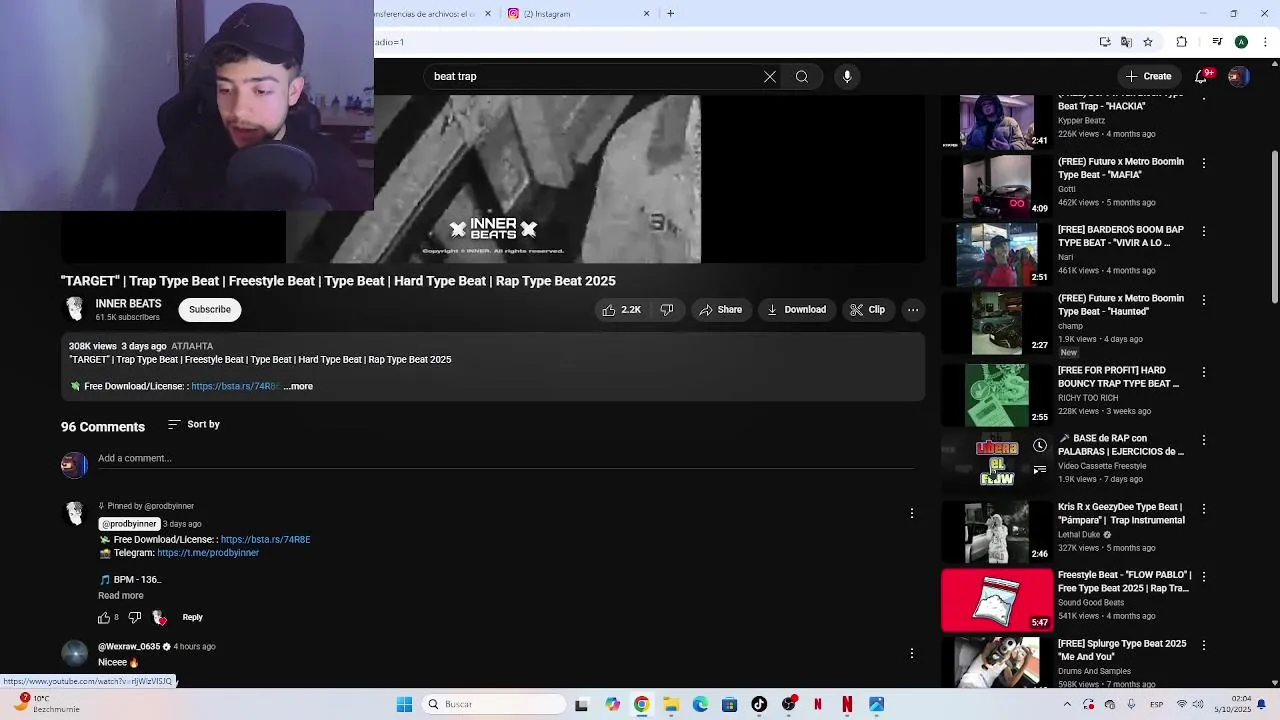Open YouTube notifications bell
Viewport: 1280px width, 720px height.
tap(1202, 76)
